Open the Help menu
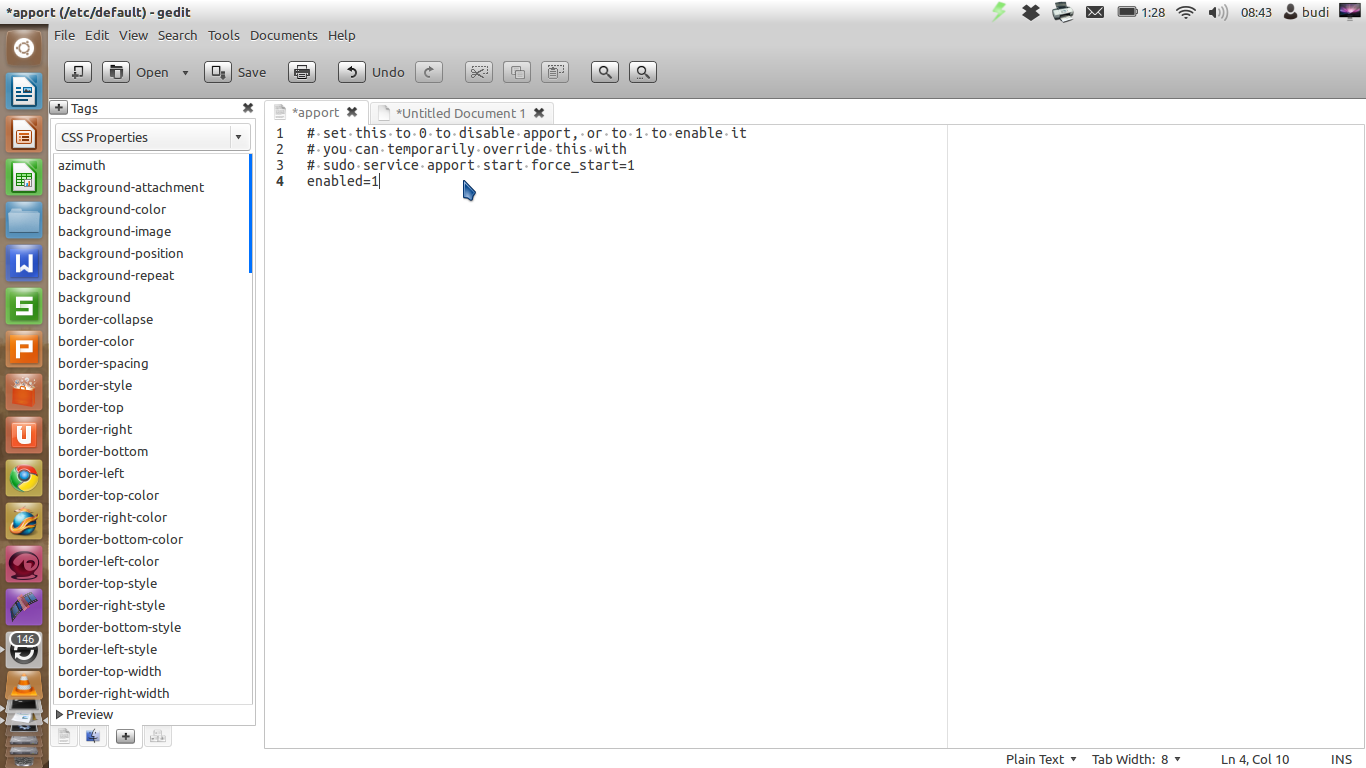1366x768 pixels. tap(342, 35)
